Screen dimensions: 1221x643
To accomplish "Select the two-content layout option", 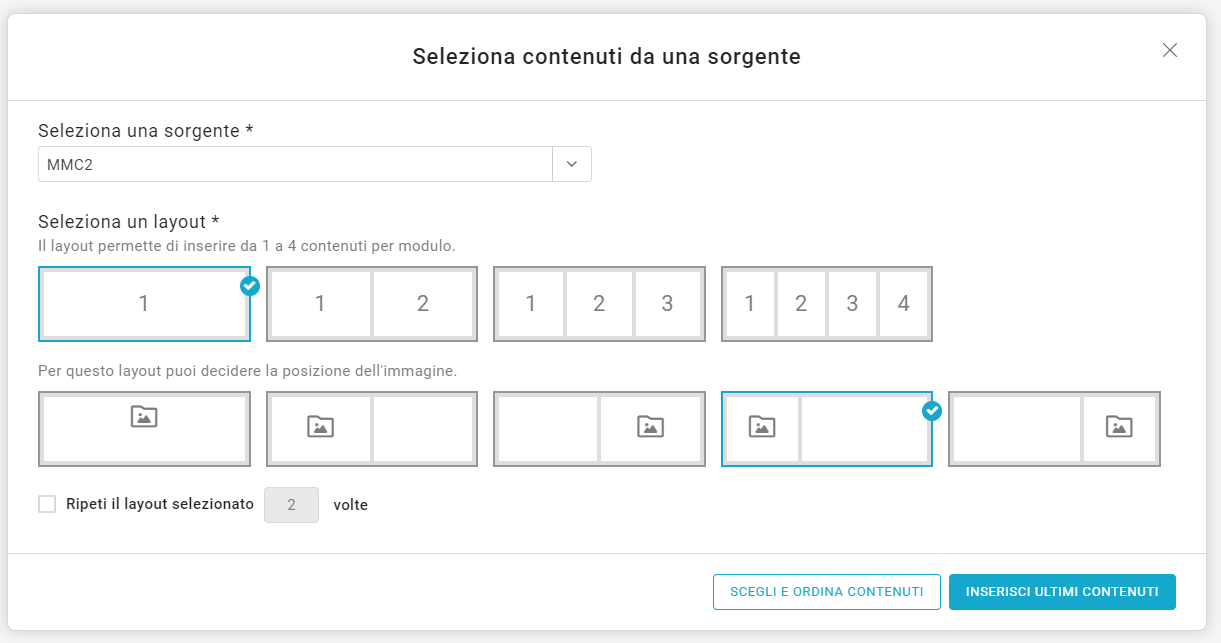I will tap(372, 304).
